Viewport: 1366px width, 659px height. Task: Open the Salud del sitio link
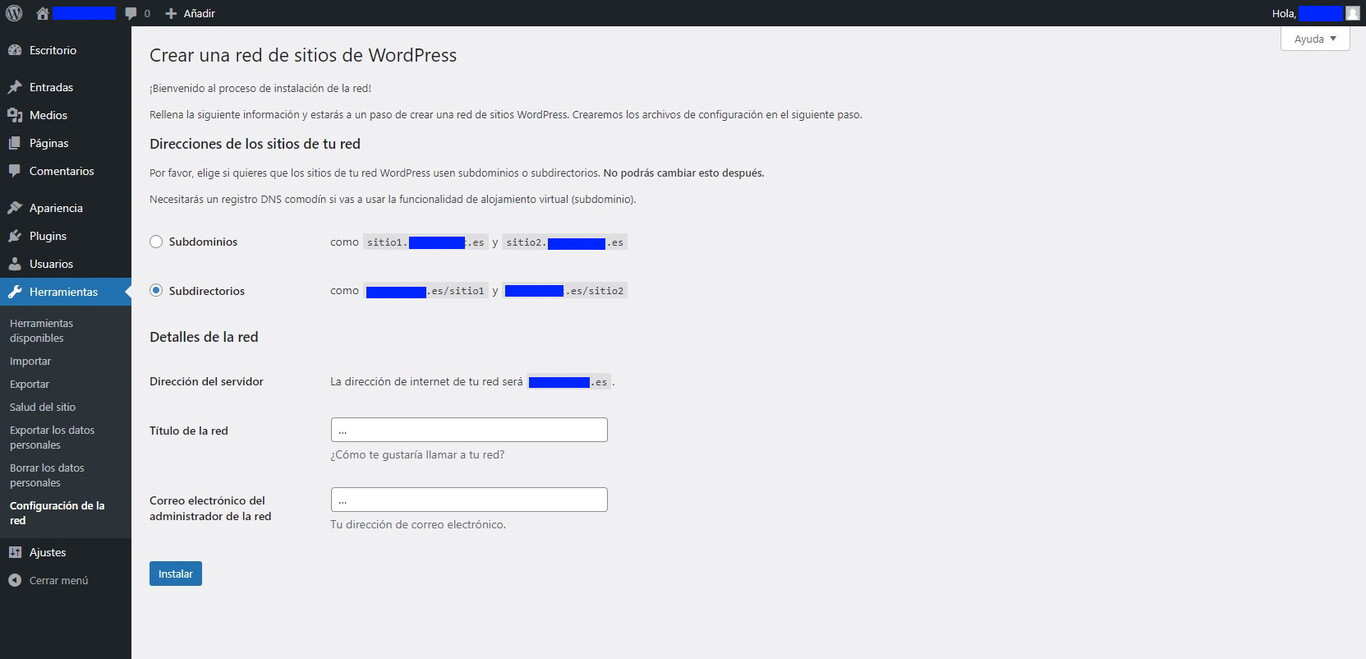pos(43,407)
